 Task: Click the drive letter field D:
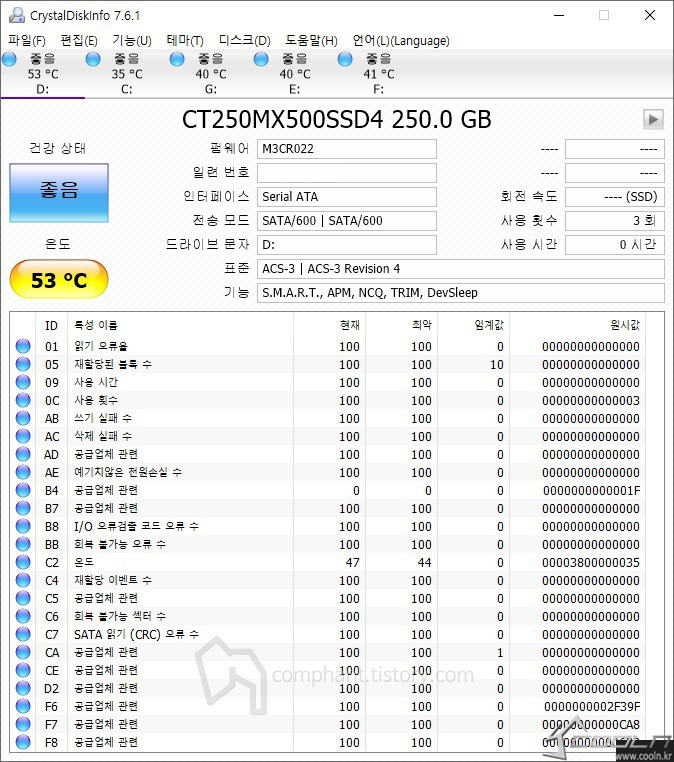point(346,244)
